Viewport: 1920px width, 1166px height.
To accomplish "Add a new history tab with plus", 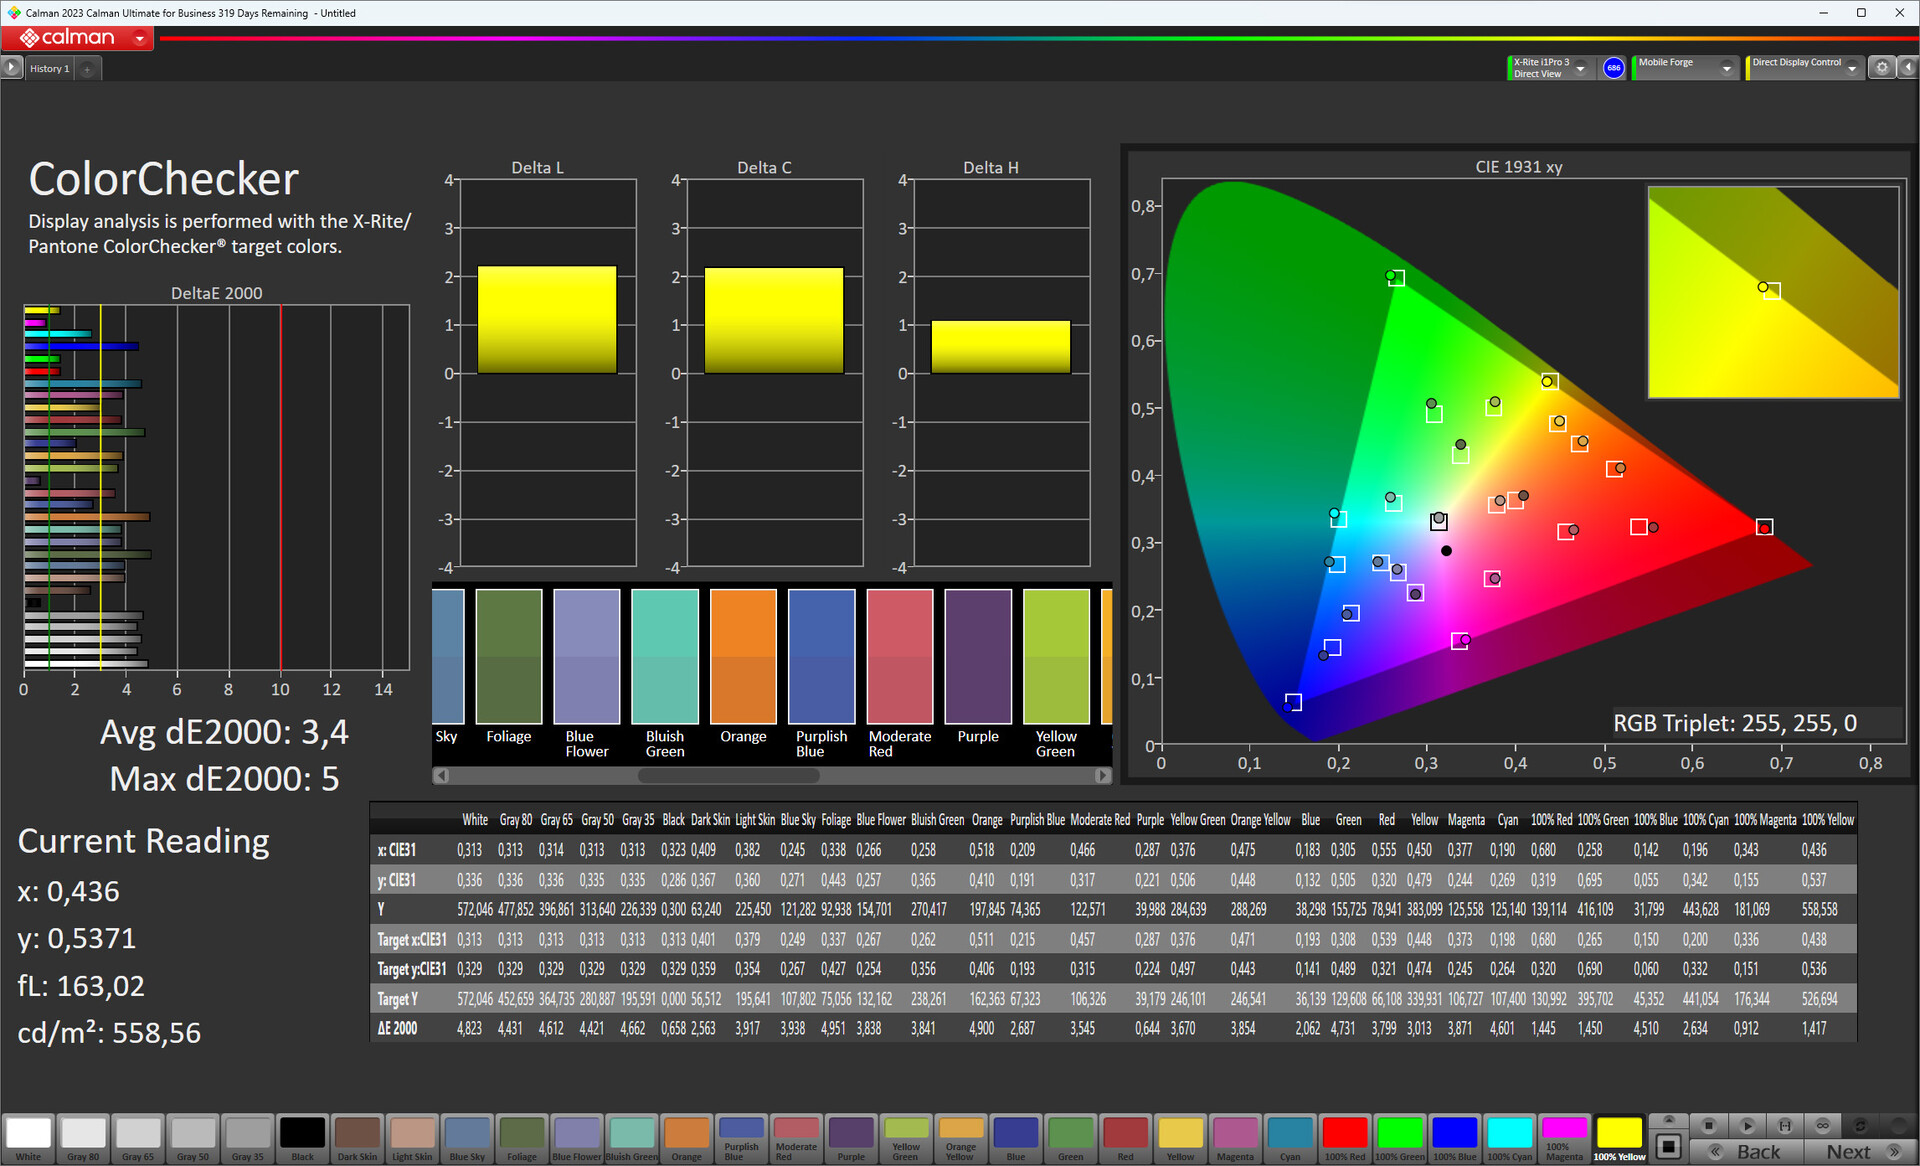I will tap(87, 69).
